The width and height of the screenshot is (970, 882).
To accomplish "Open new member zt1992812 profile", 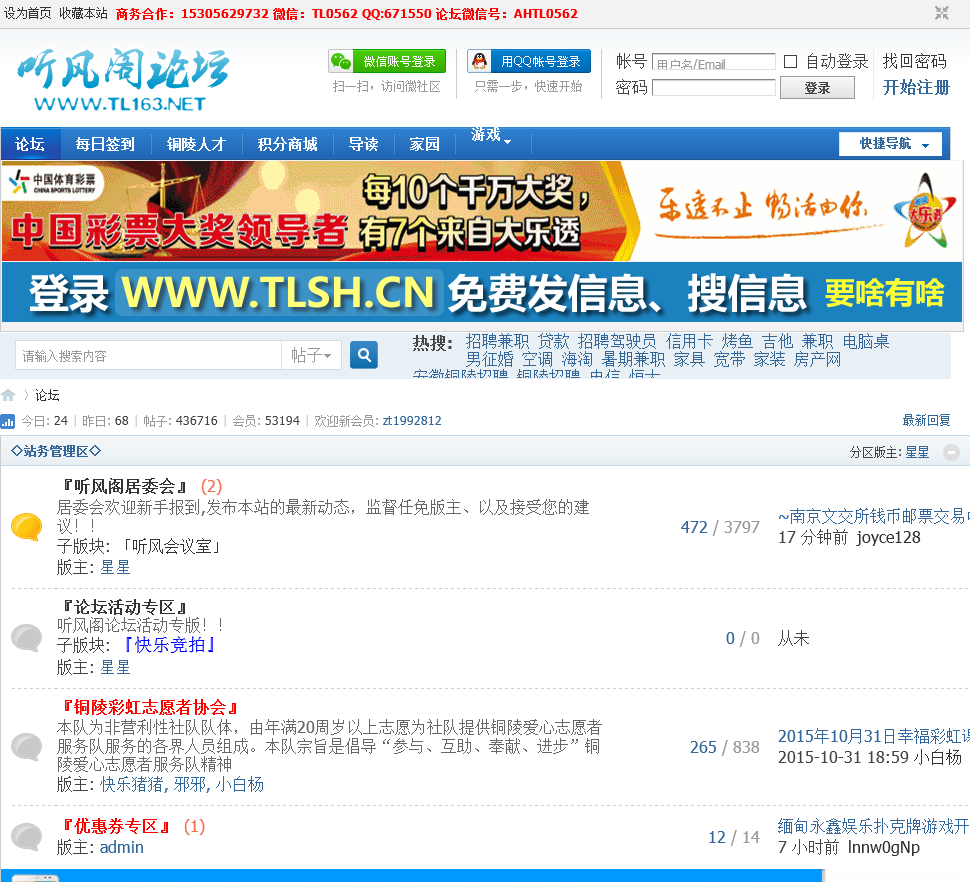I will (412, 421).
